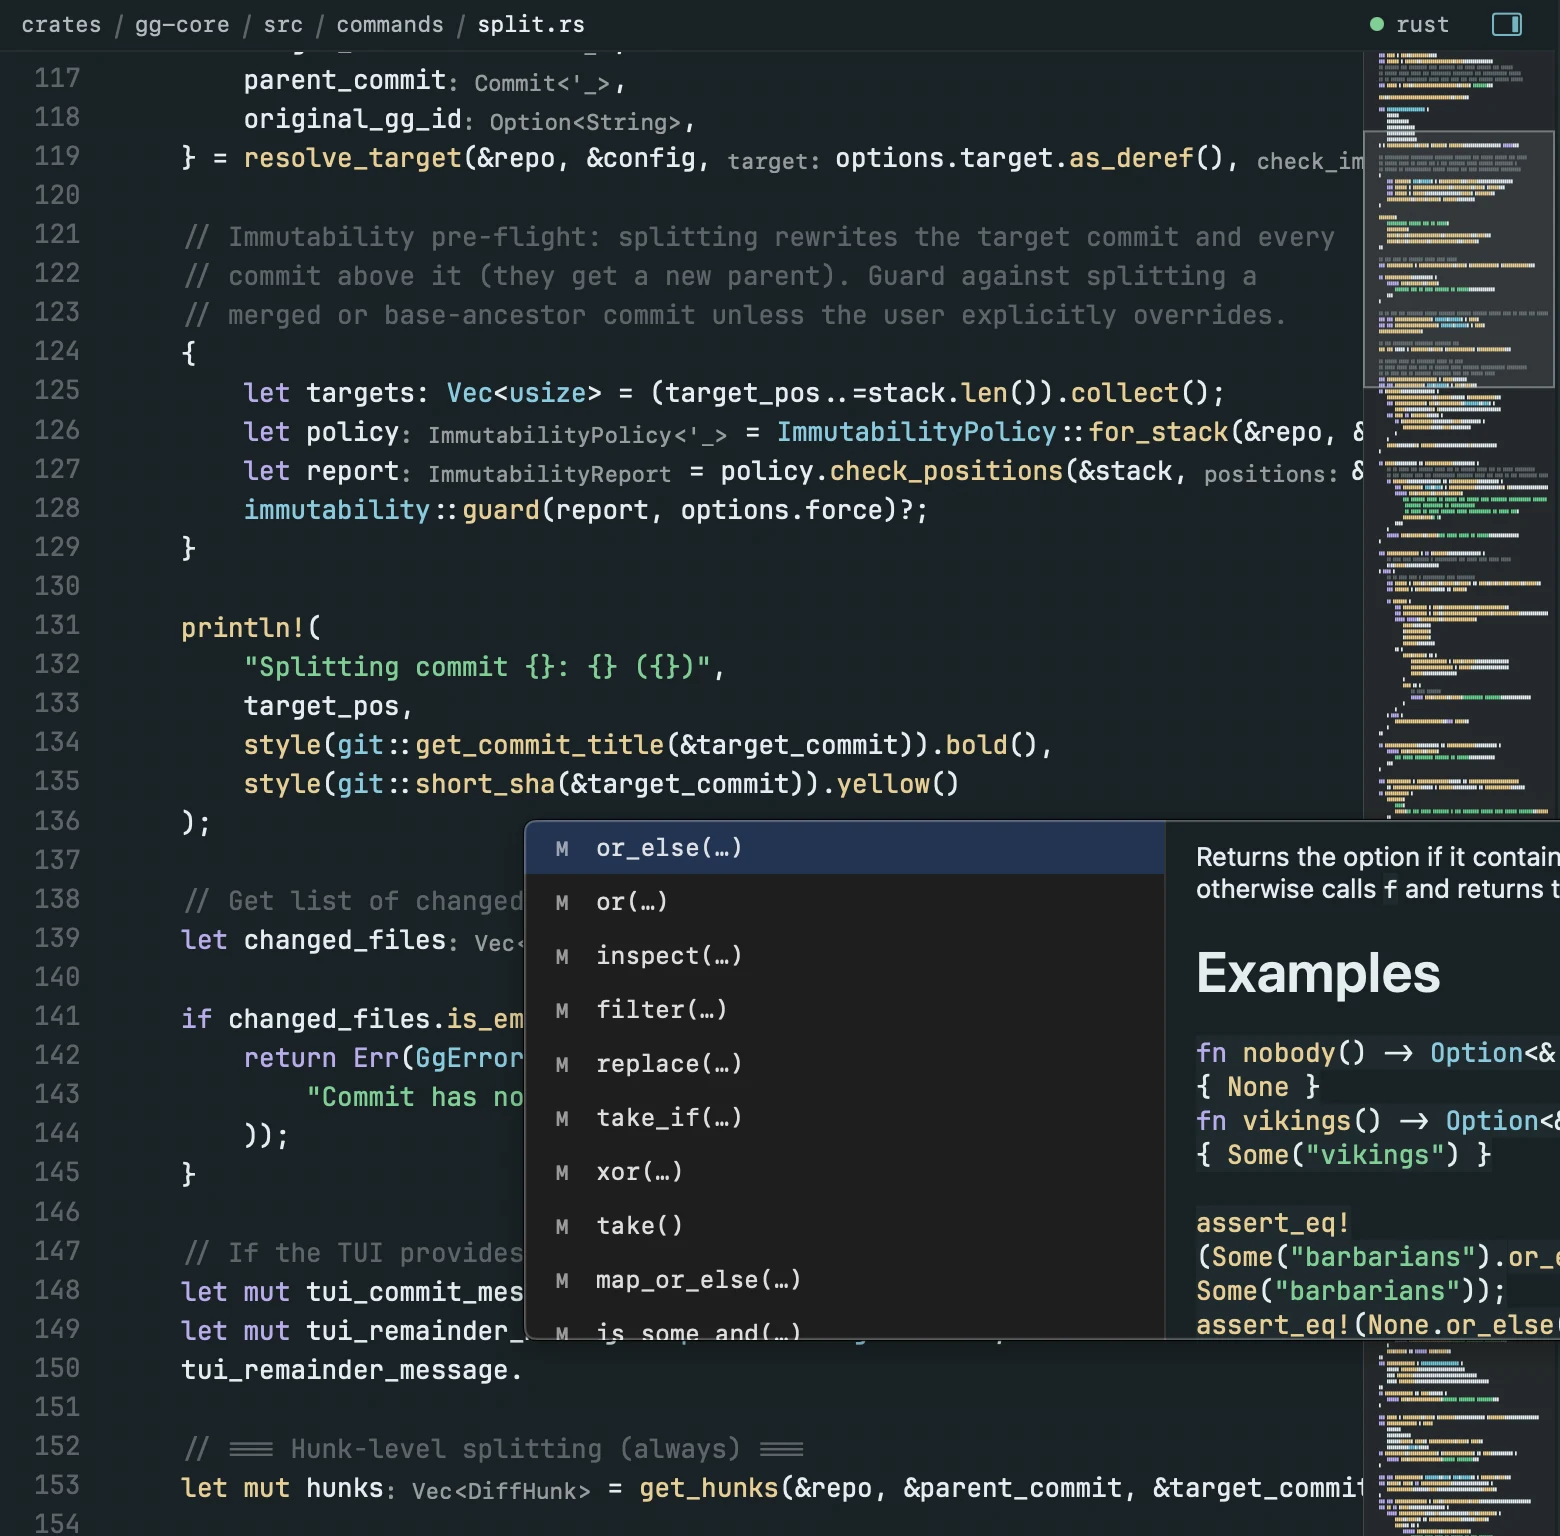Click the get_hunks function call
The image size is (1560, 1536).
coord(709,1488)
